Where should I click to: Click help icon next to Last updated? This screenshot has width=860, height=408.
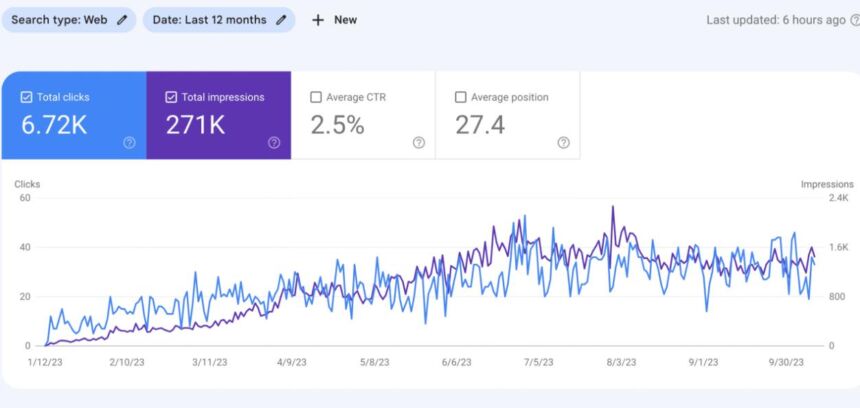click(854, 20)
